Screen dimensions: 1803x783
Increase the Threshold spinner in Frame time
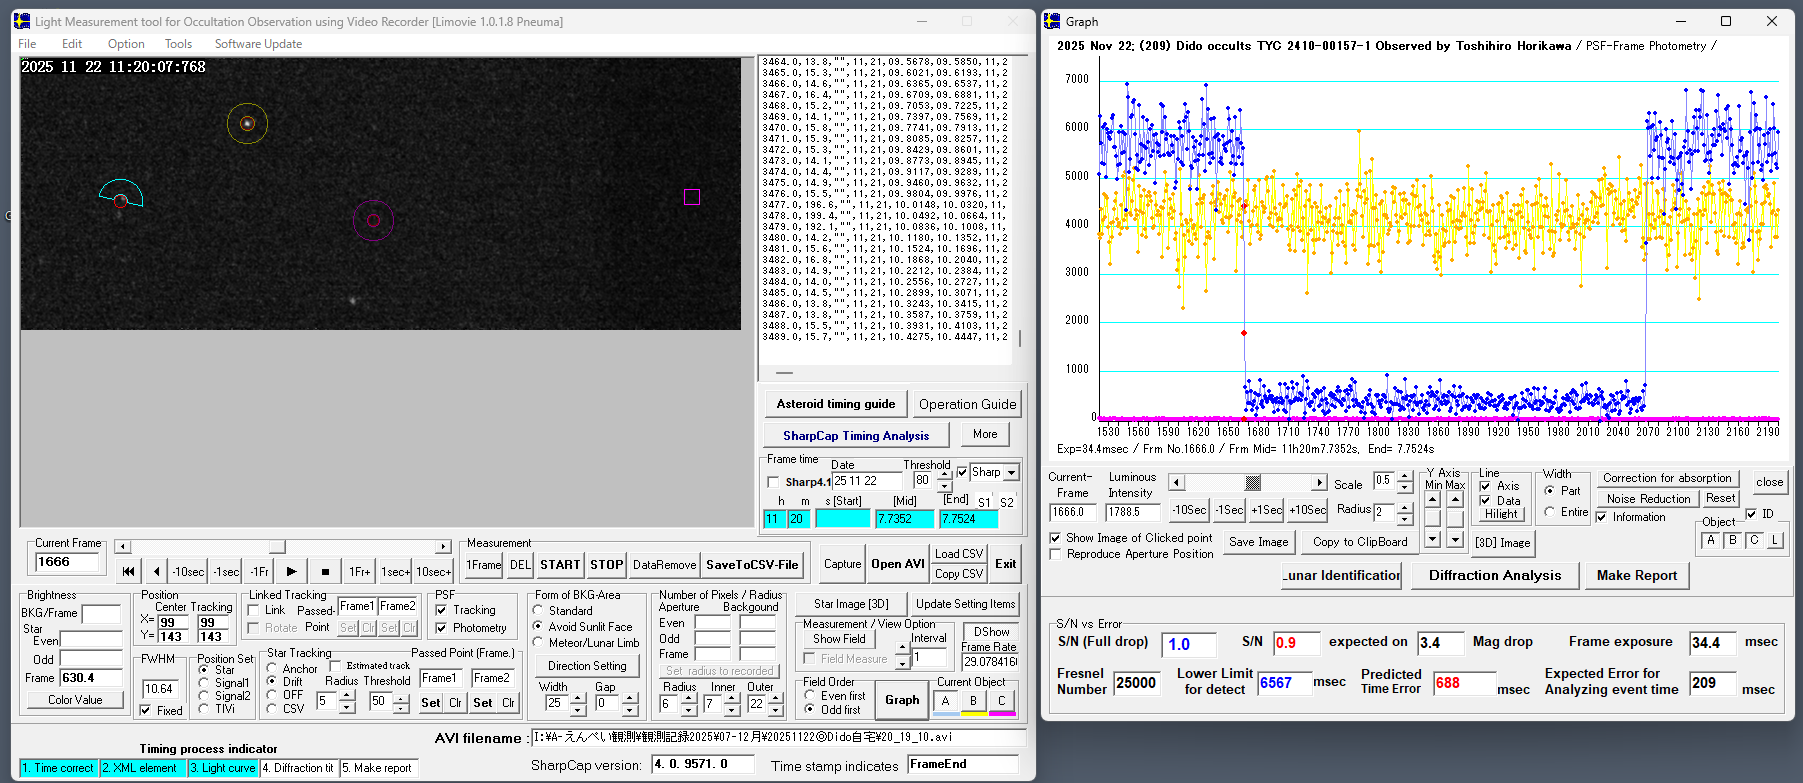point(944,475)
